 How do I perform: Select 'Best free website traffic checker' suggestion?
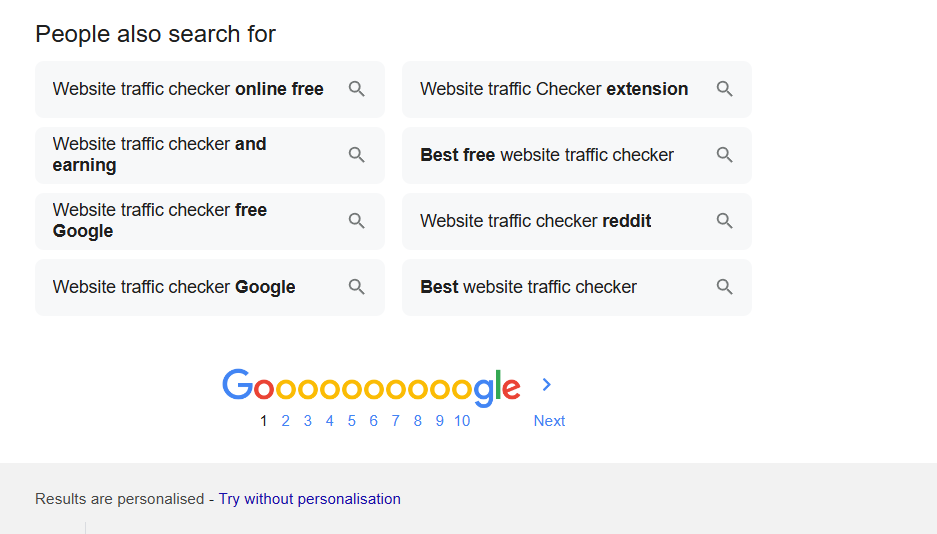tap(547, 155)
